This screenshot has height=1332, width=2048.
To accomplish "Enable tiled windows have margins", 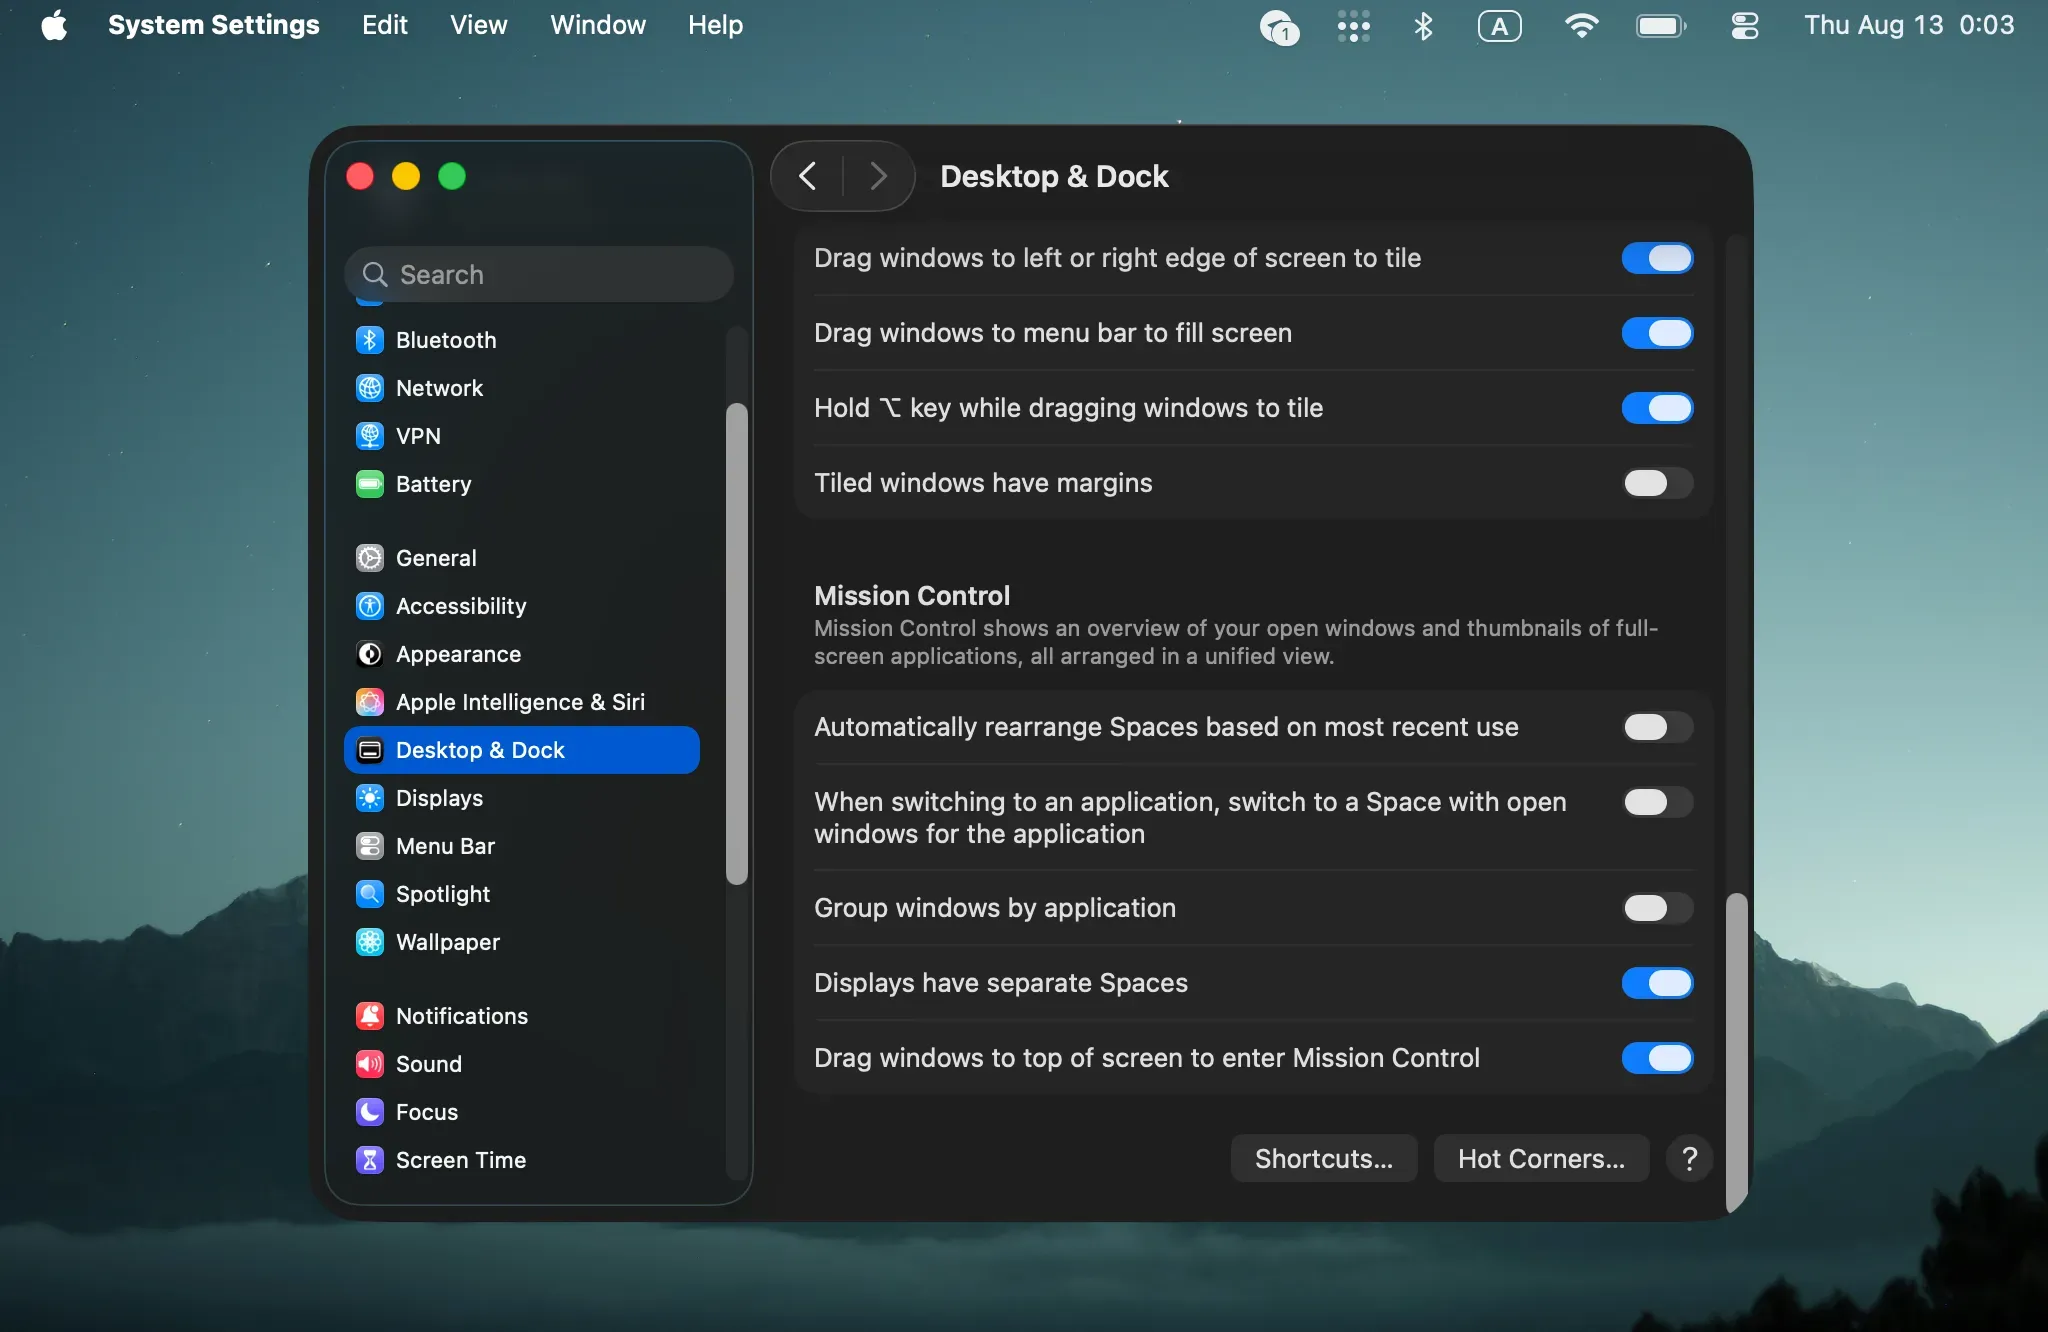I will [x=1657, y=483].
